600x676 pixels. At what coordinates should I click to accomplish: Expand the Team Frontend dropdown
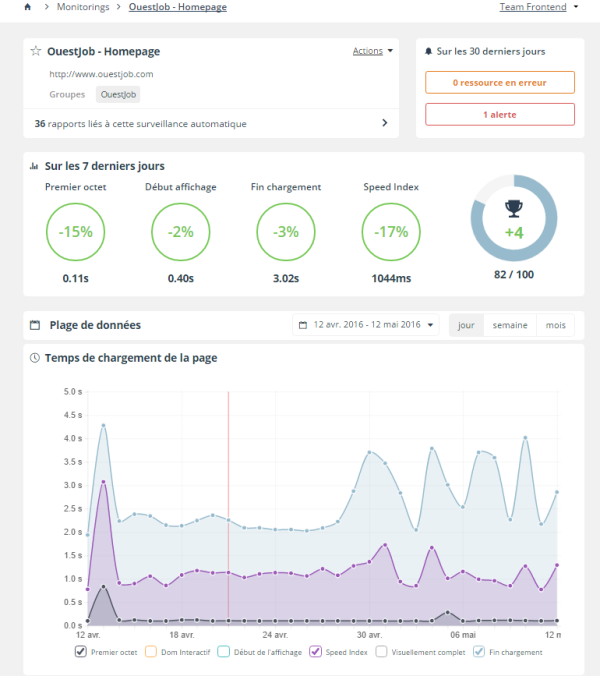(538, 7)
